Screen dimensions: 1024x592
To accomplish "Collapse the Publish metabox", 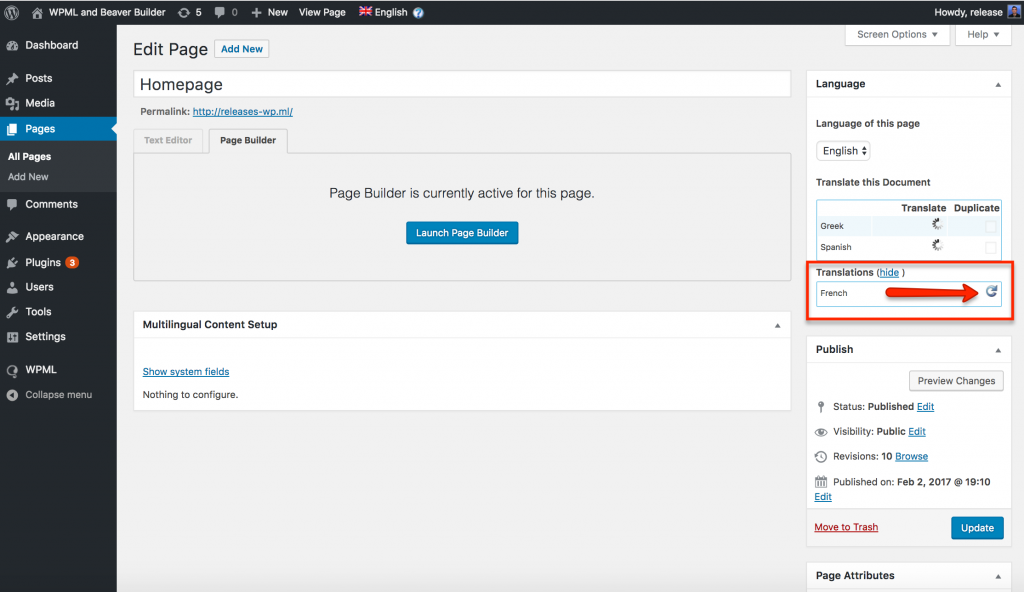I will coord(998,350).
